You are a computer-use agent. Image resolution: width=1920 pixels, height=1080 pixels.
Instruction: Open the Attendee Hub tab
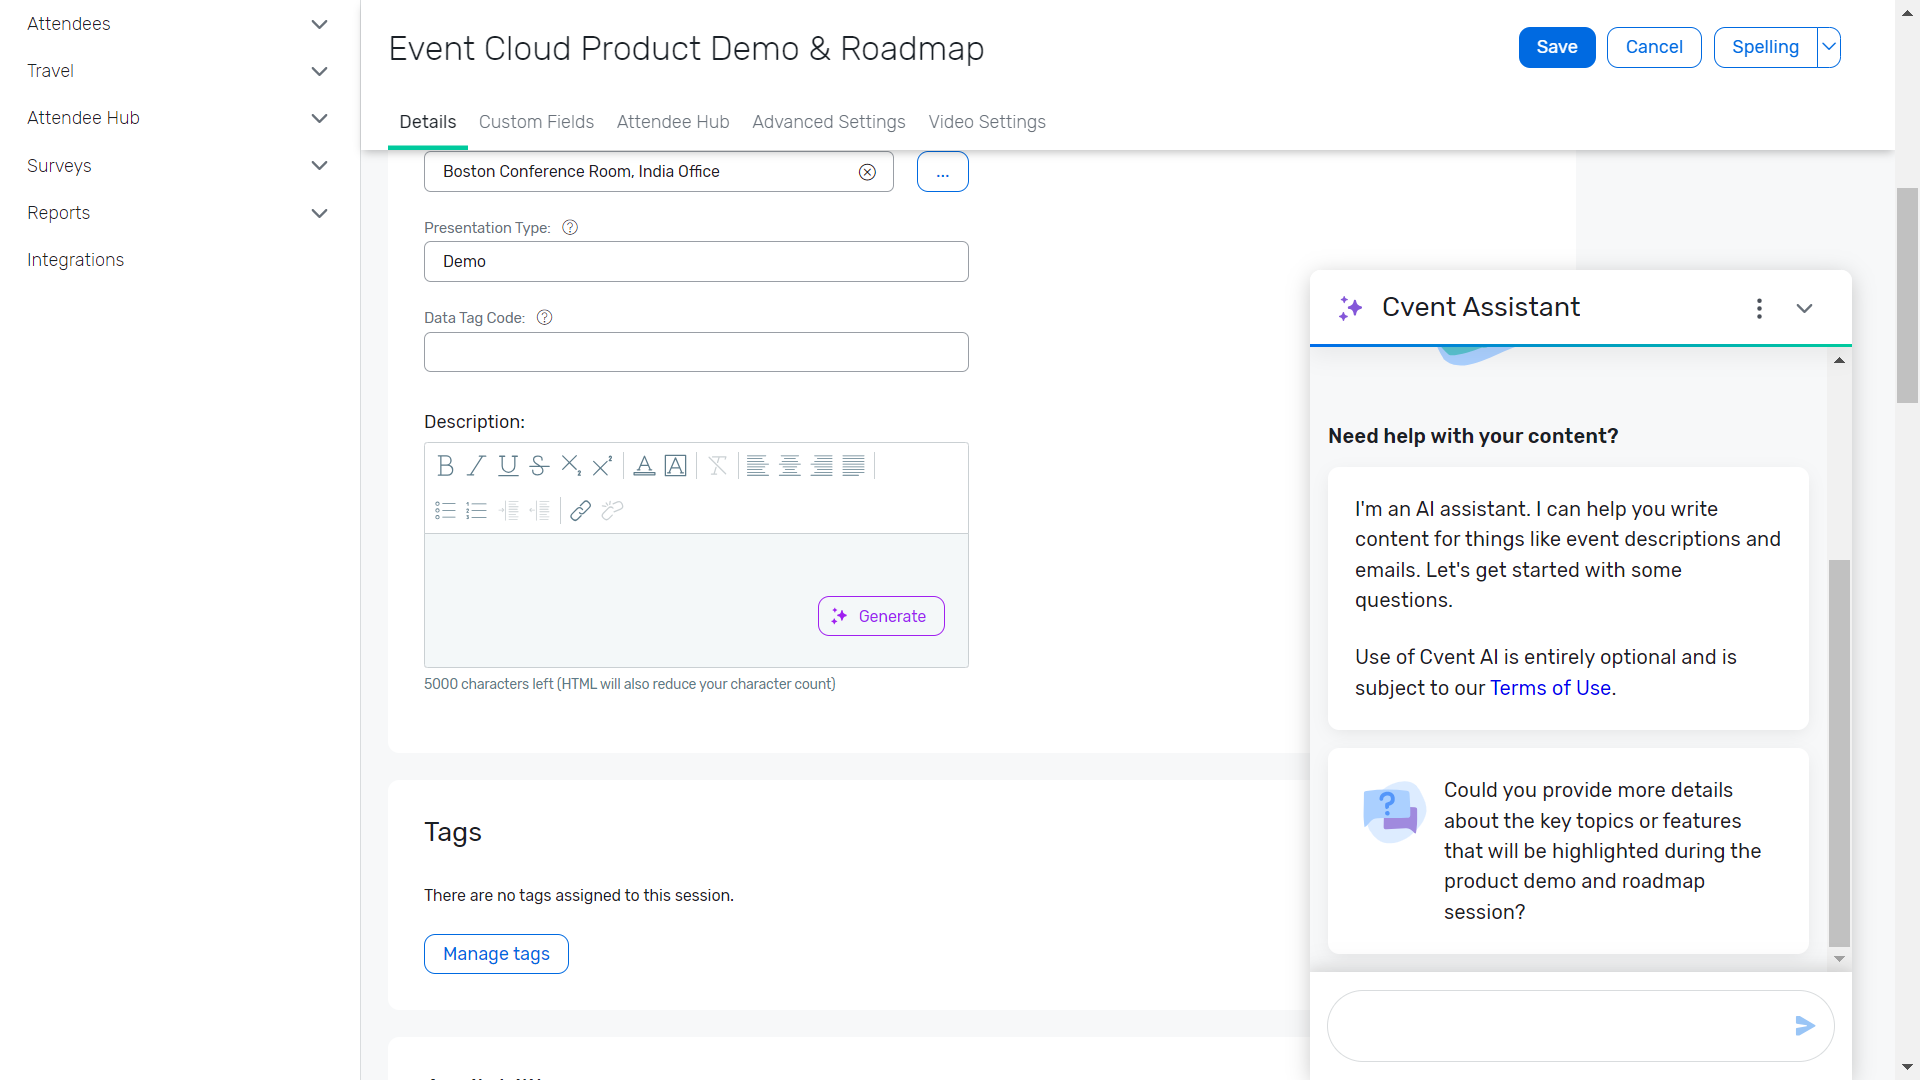(x=673, y=122)
